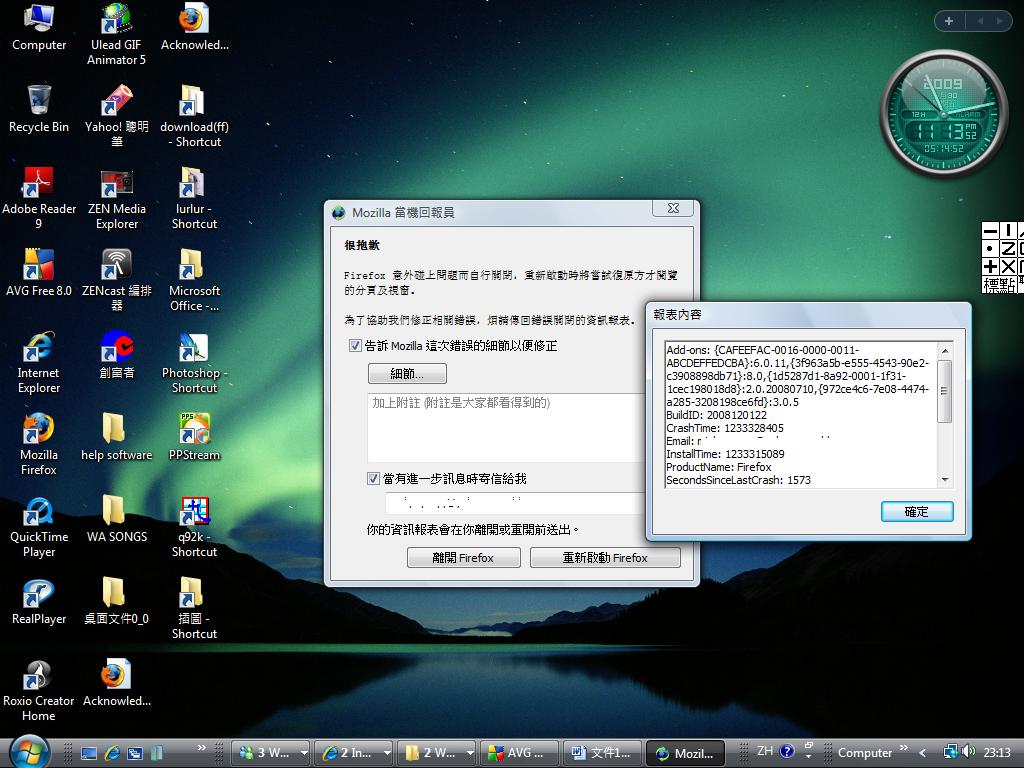This screenshot has width=1024, height=768.
Task: Click 確定 button in report contents dialog
Action: (x=917, y=511)
